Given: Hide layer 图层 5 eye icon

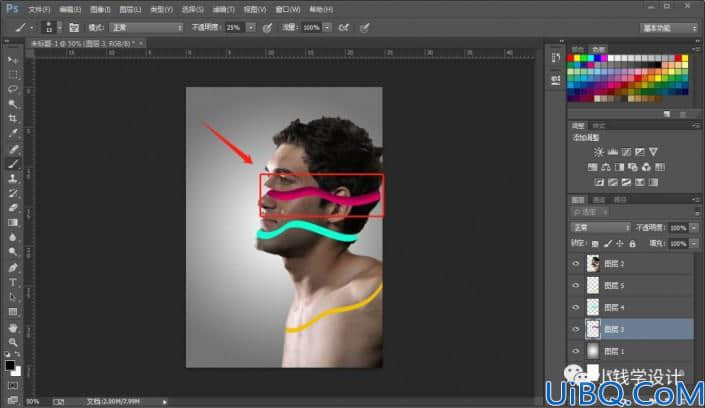Looking at the screenshot, I should tap(576, 286).
